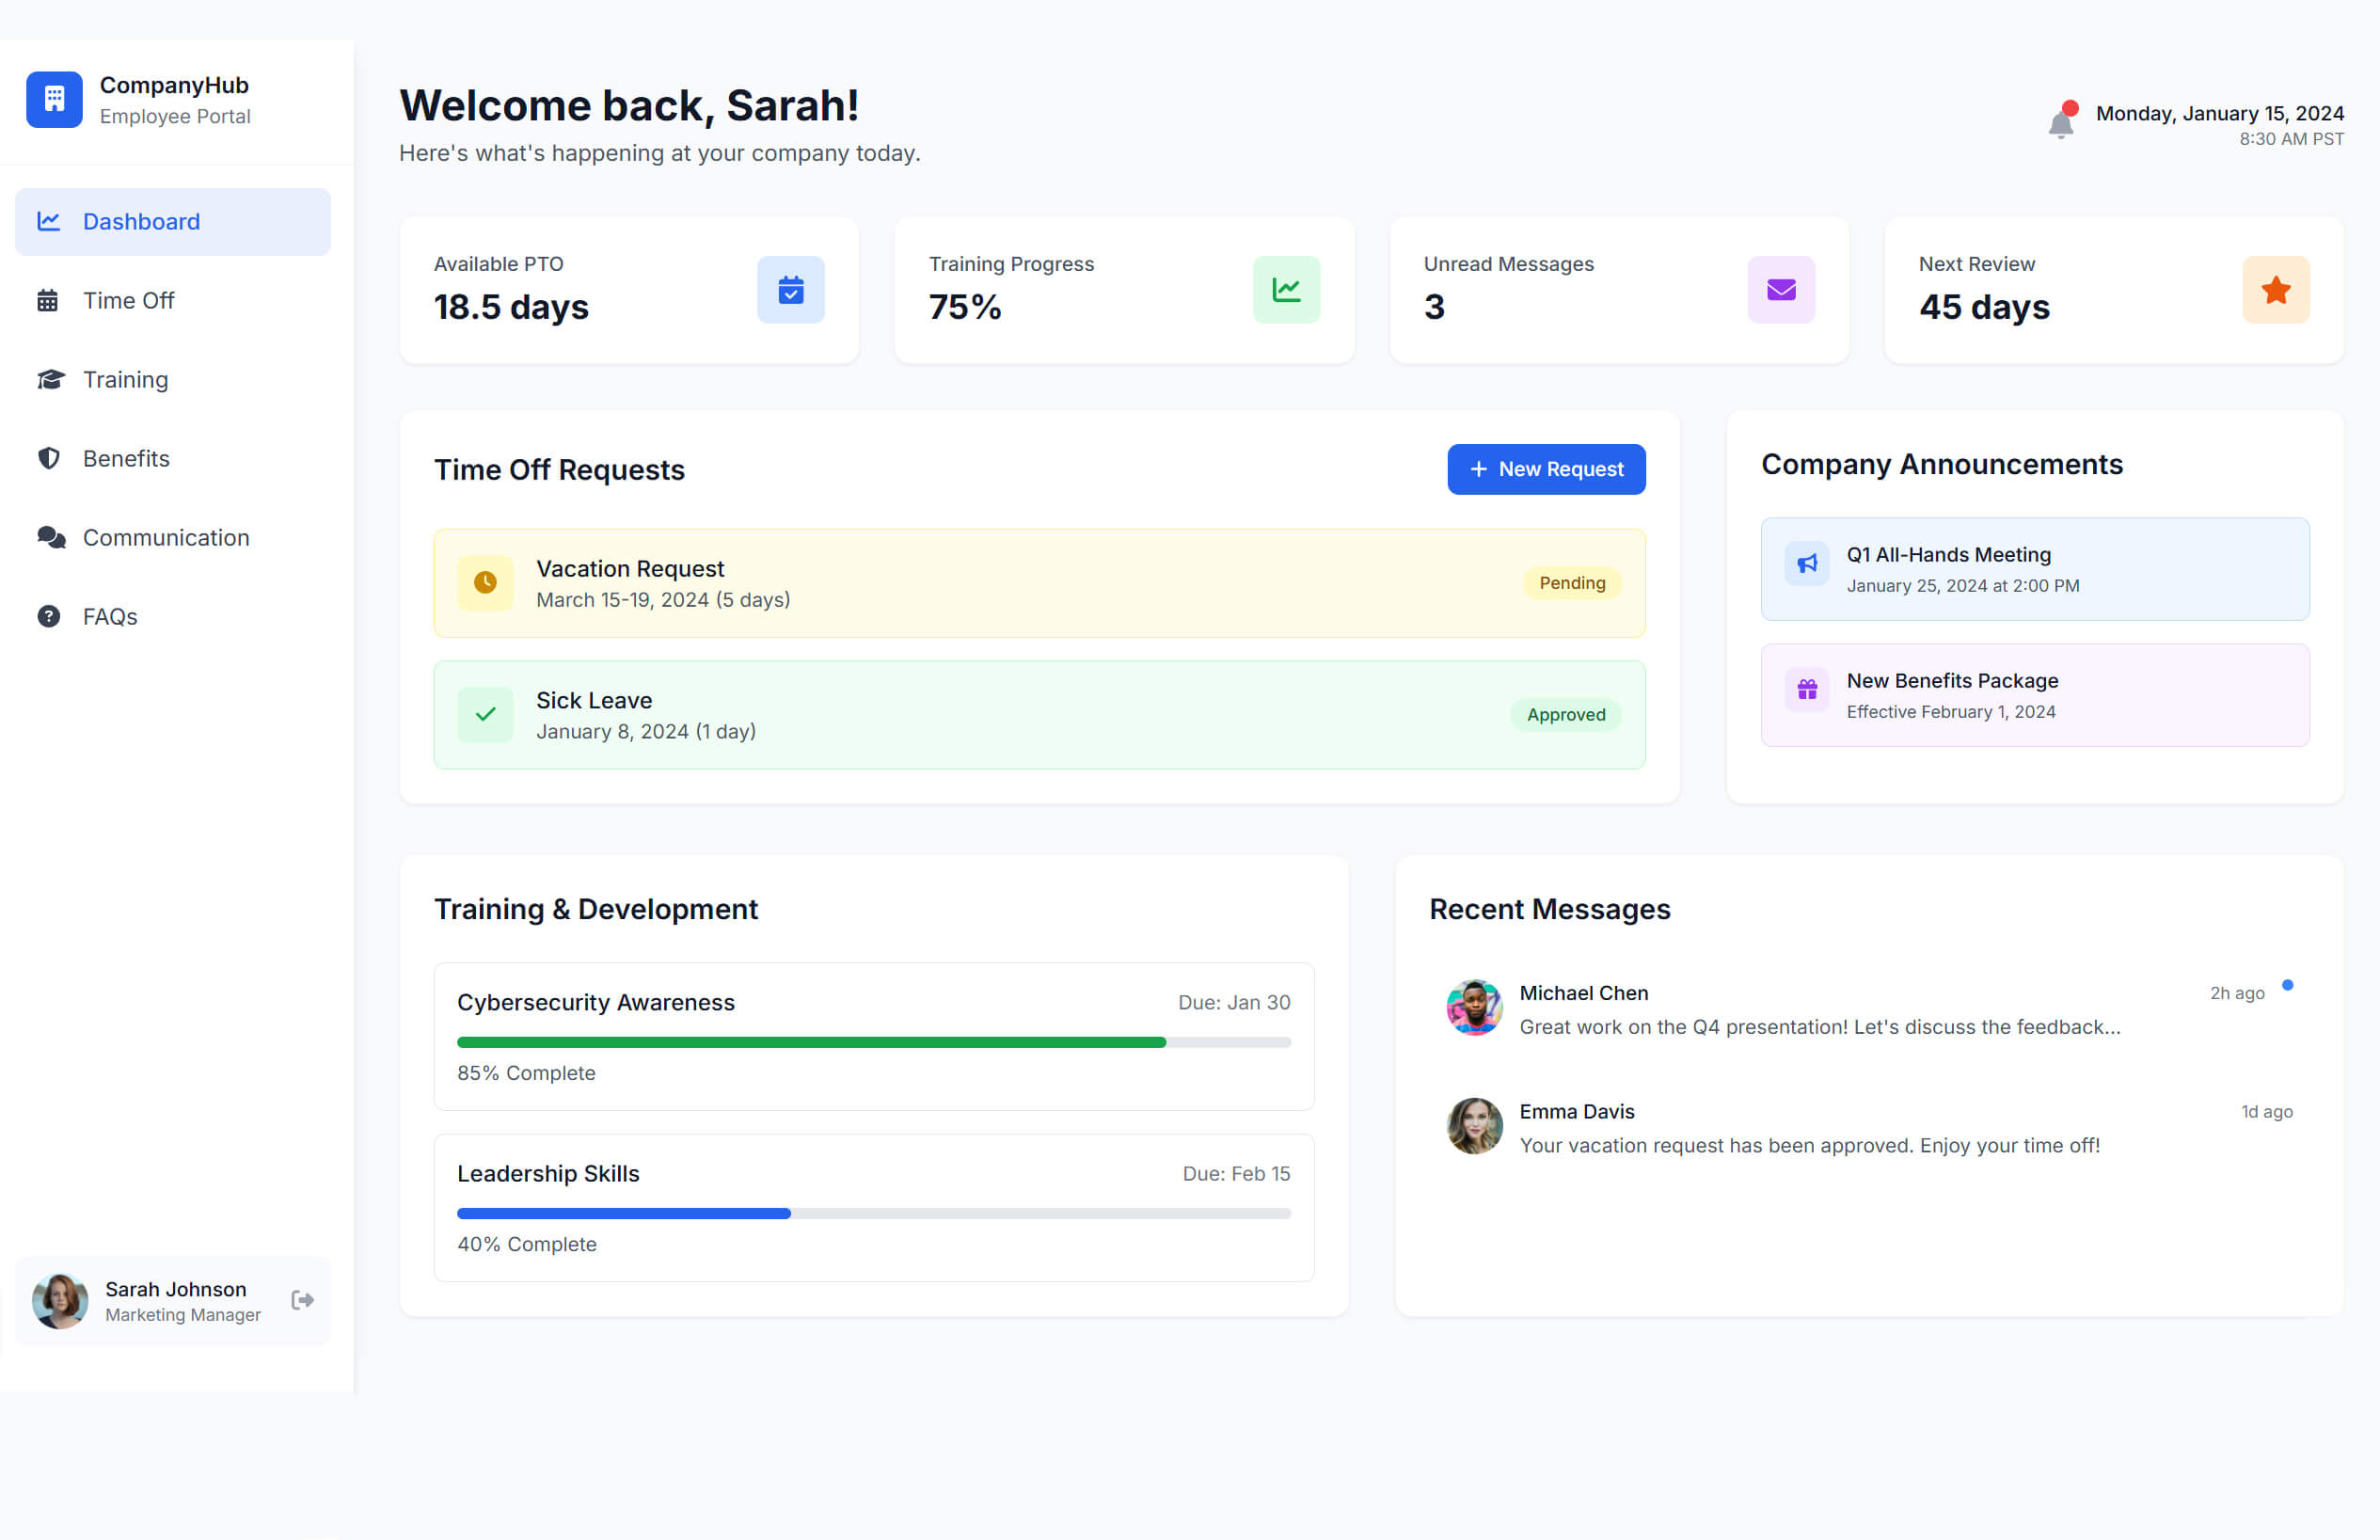Open the Time Off sidebar item
This screenshot has width=2380, height=1540.
click(128, 301)
